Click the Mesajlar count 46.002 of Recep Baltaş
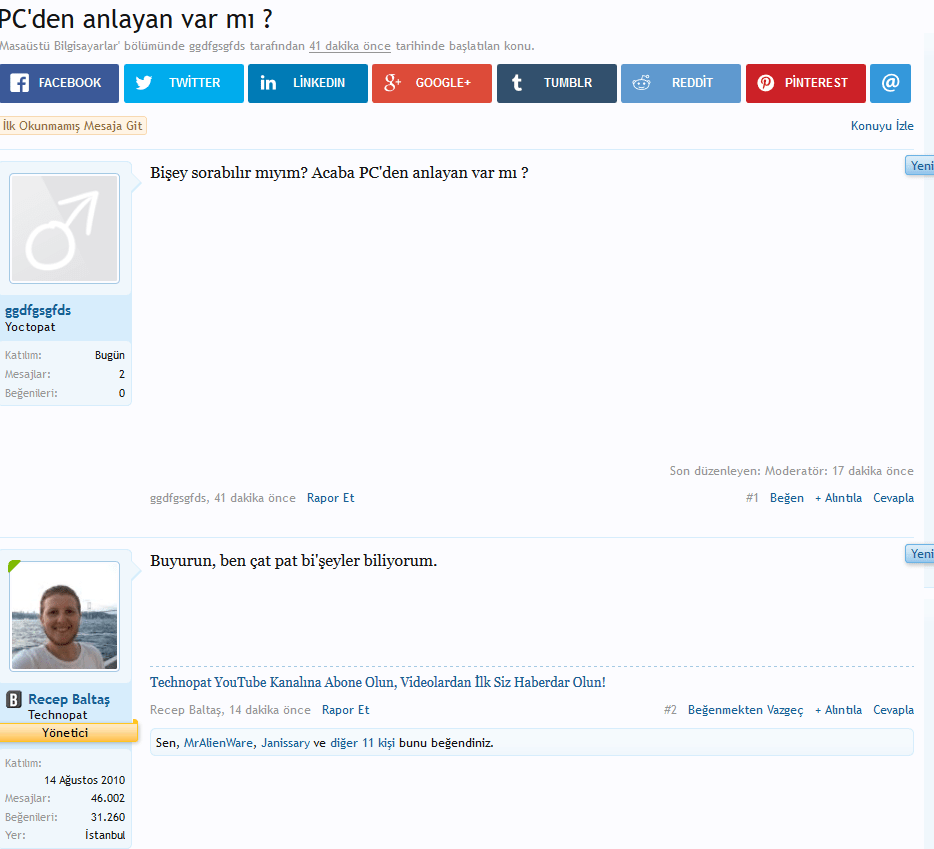This screenshot has width=934, height=849. 108,798
